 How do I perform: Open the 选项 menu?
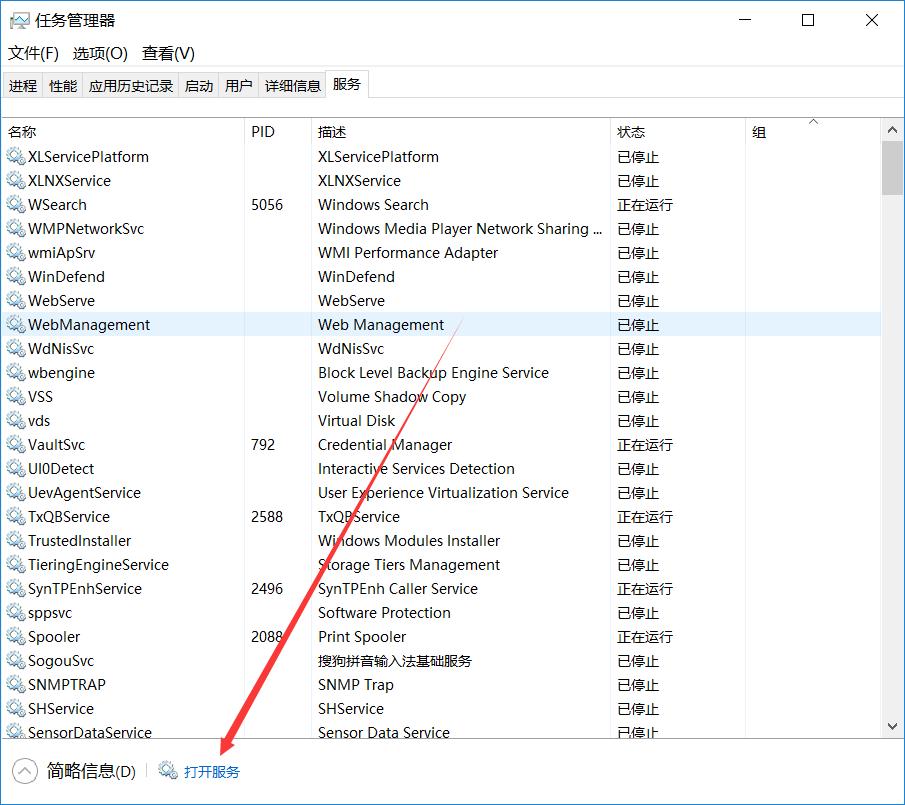pos(99,53)
